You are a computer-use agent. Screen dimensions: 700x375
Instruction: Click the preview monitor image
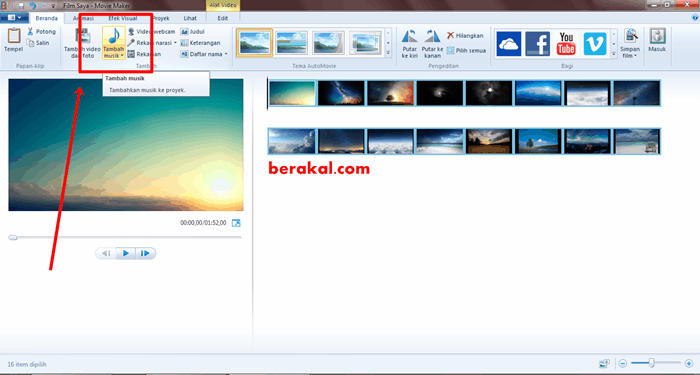tap(126, 145)
